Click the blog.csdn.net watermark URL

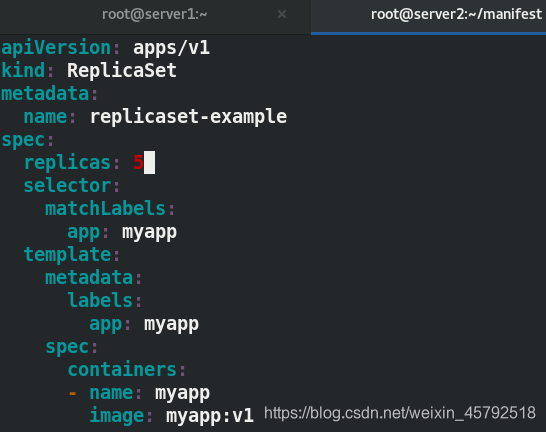[x=400, y=413]
